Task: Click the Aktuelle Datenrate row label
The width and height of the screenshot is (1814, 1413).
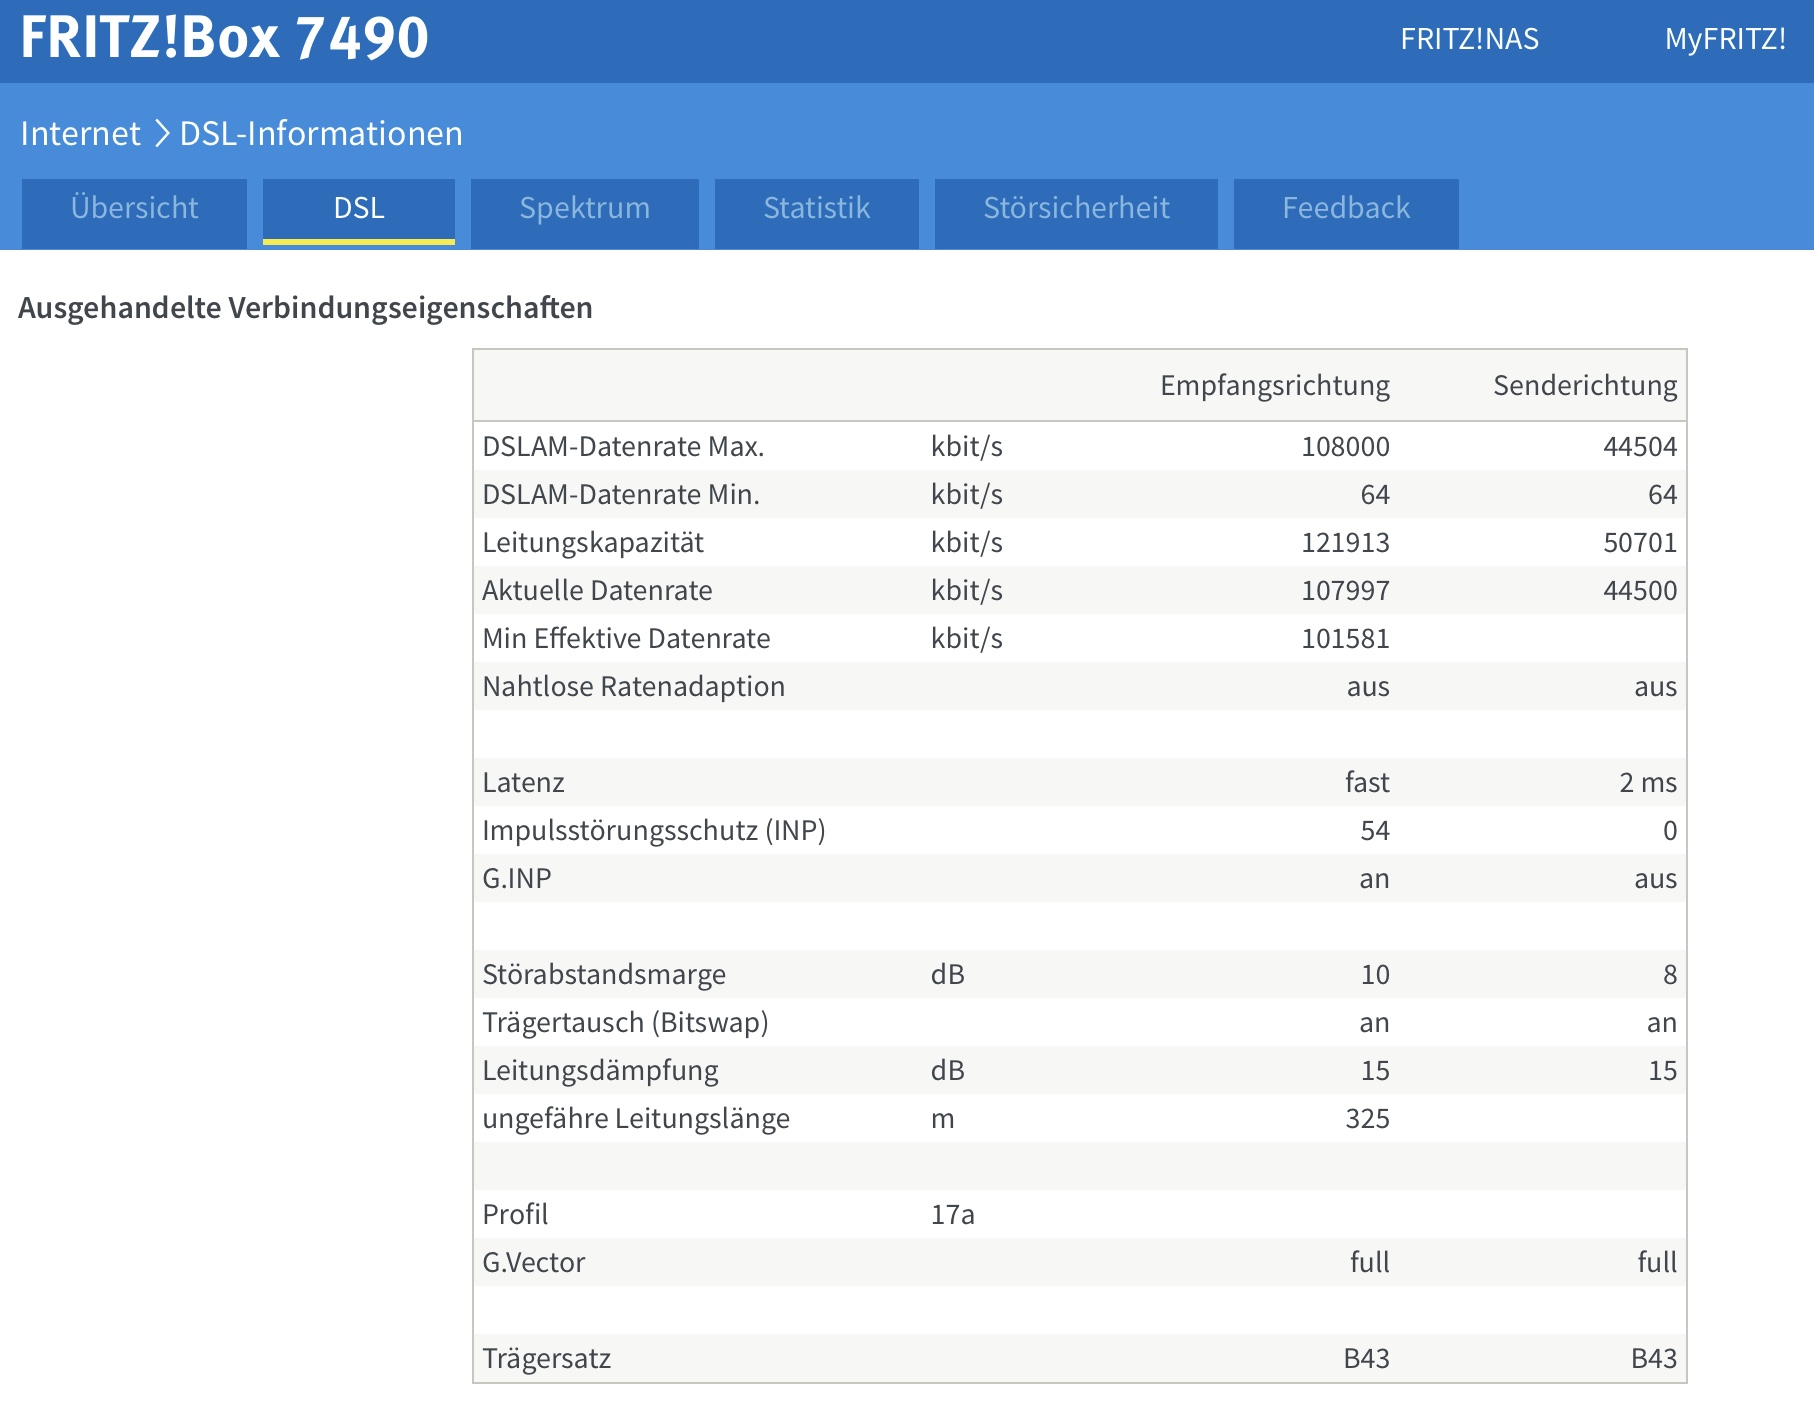Action: pos(597,590)
